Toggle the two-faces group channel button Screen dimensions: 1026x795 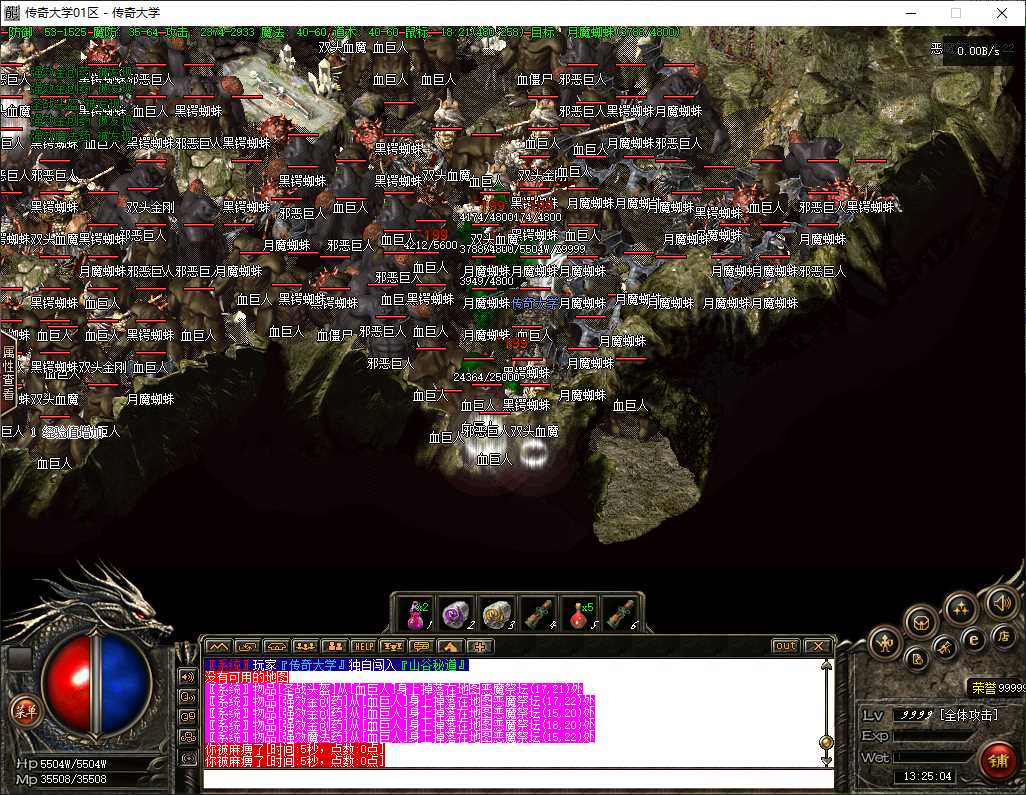click(x=188, y=717)
